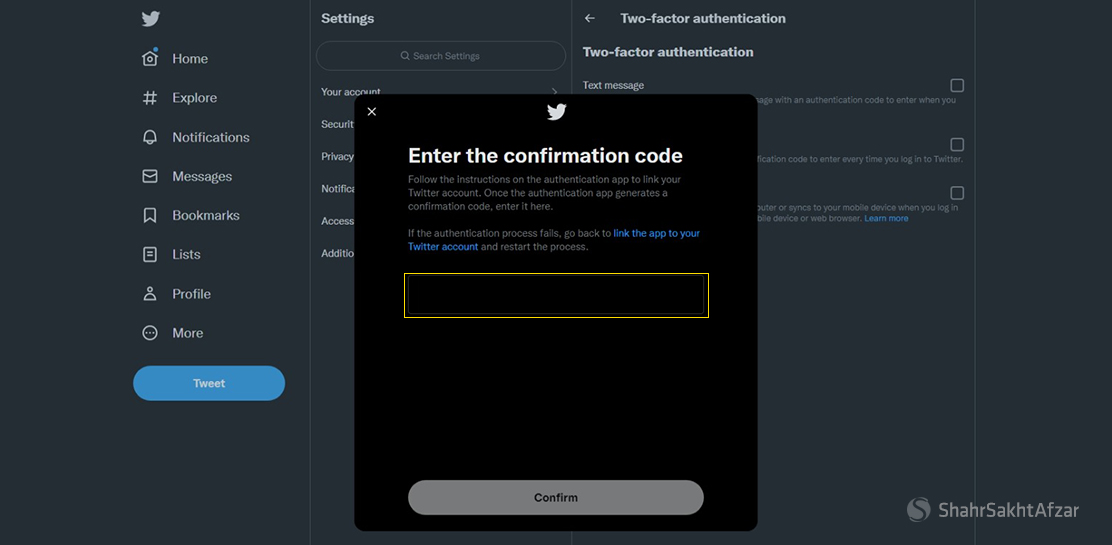This screenshot has width=1112, height=545.
Task: Open Notifications via the bell icon
Action: (150, 137)
